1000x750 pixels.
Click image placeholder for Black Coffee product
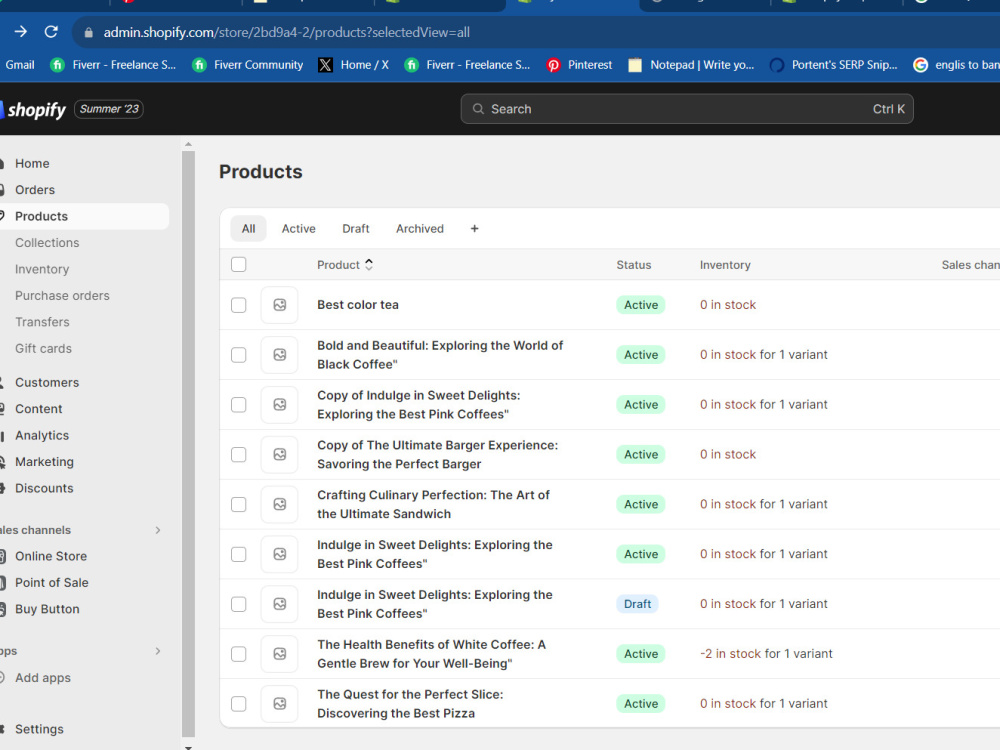coord(279,355)
